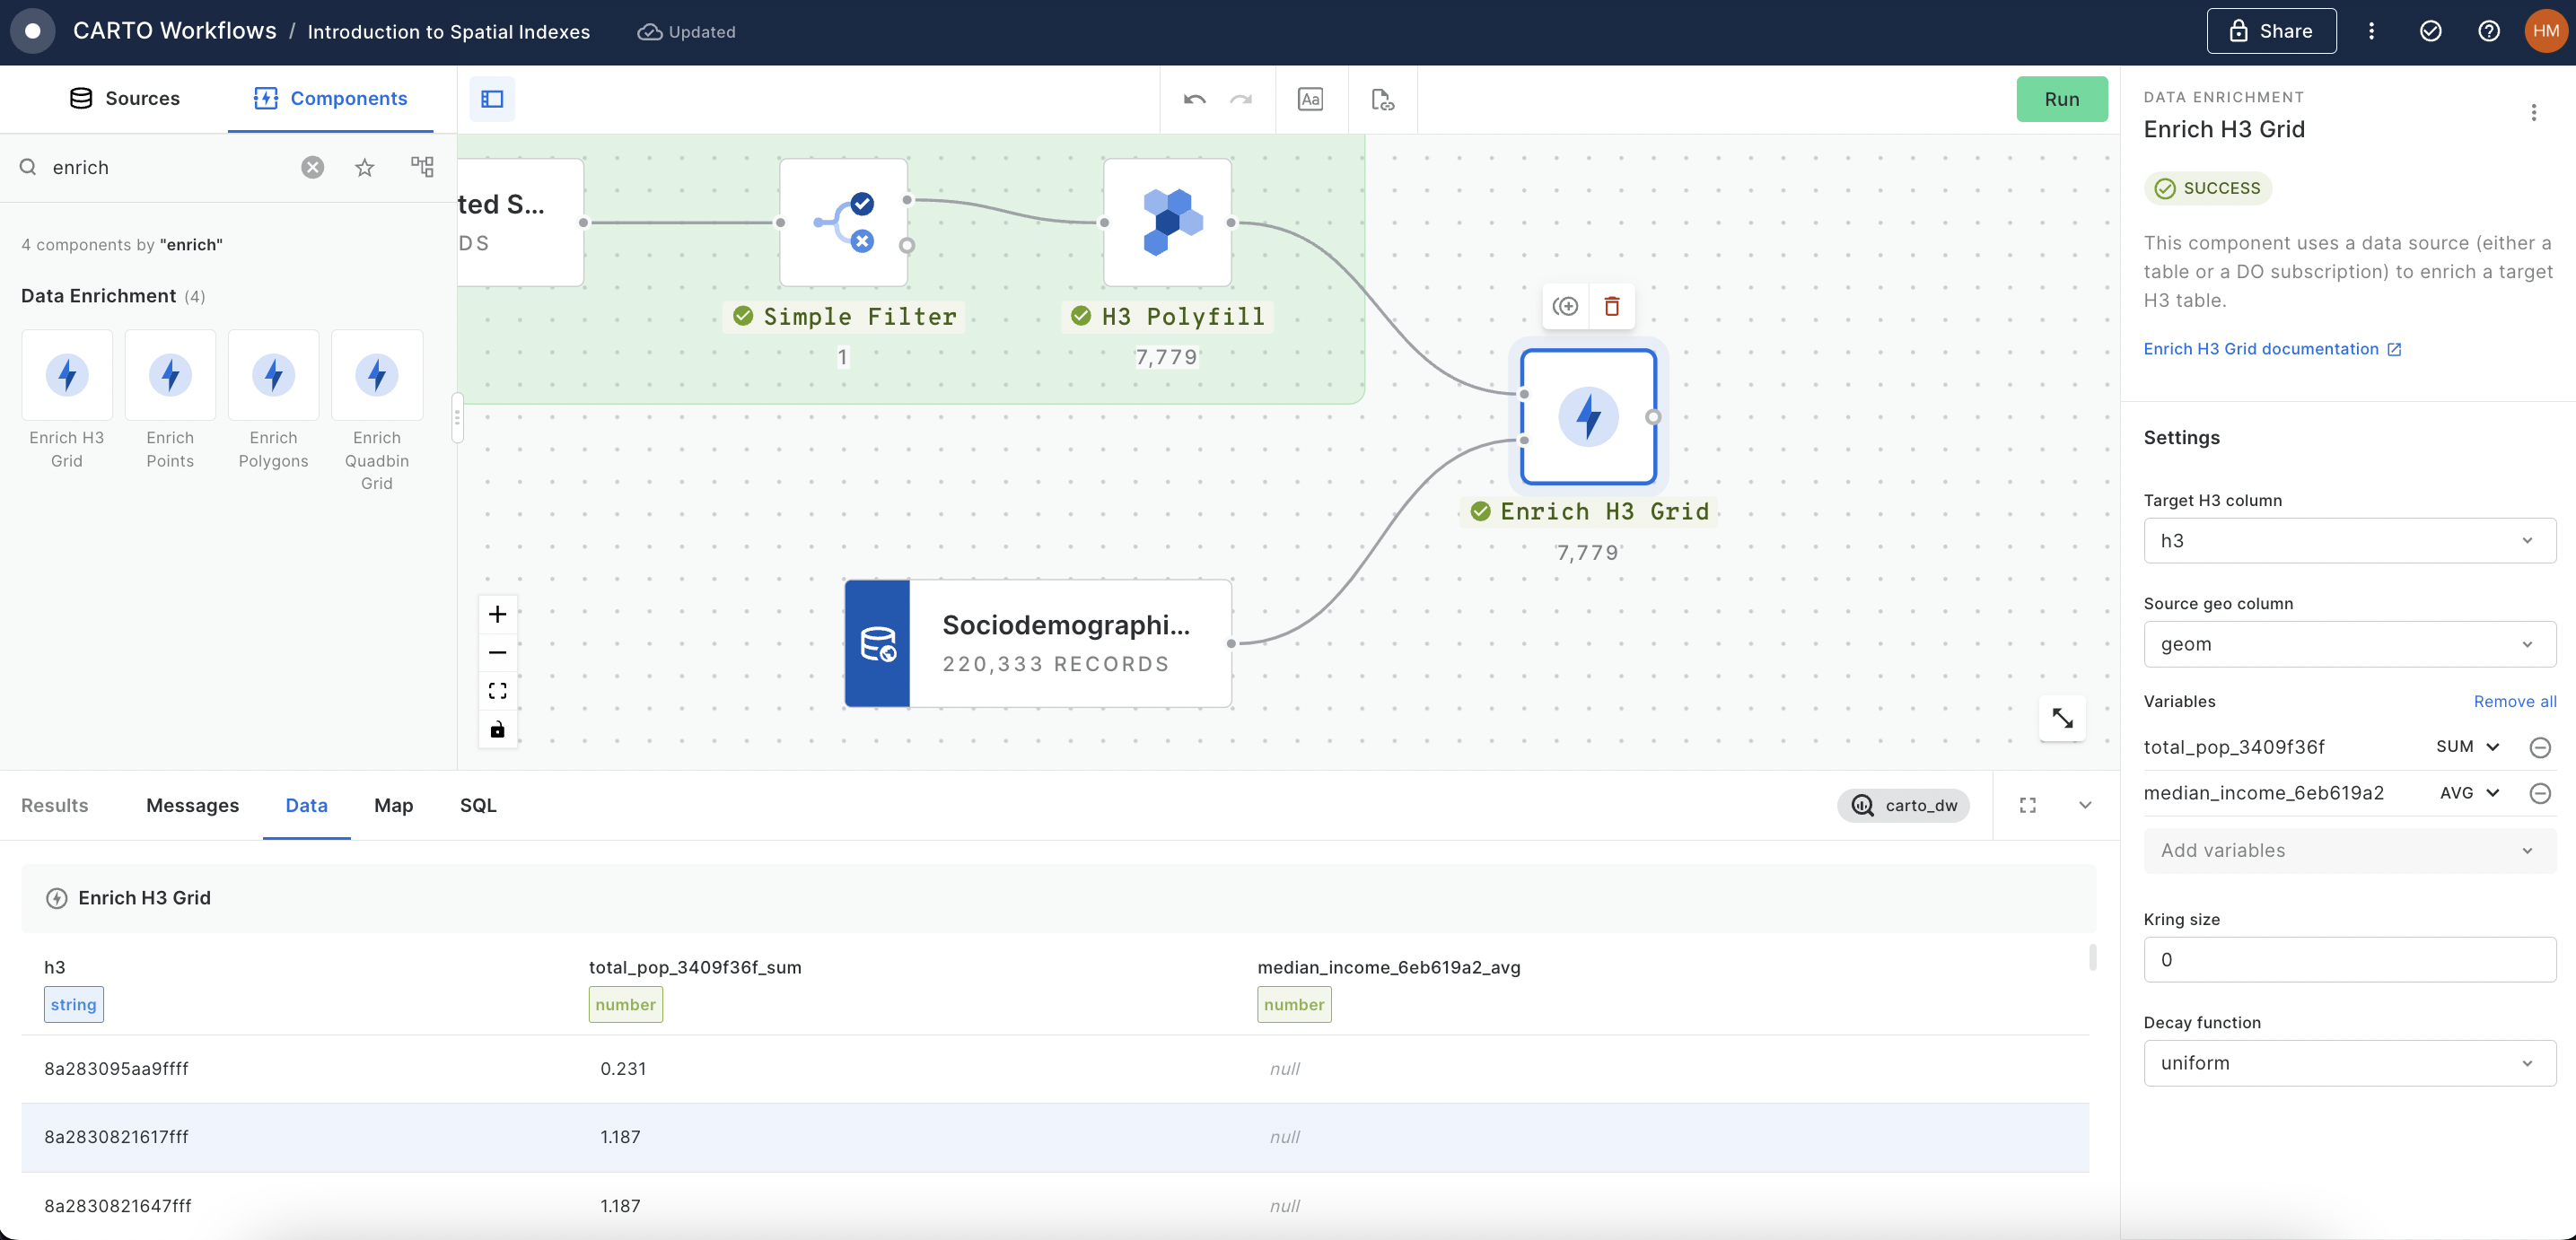This screenshot has width=2576, height=1240.
Task: Click the carto_dw connection chip
Action: point(1903,805)
